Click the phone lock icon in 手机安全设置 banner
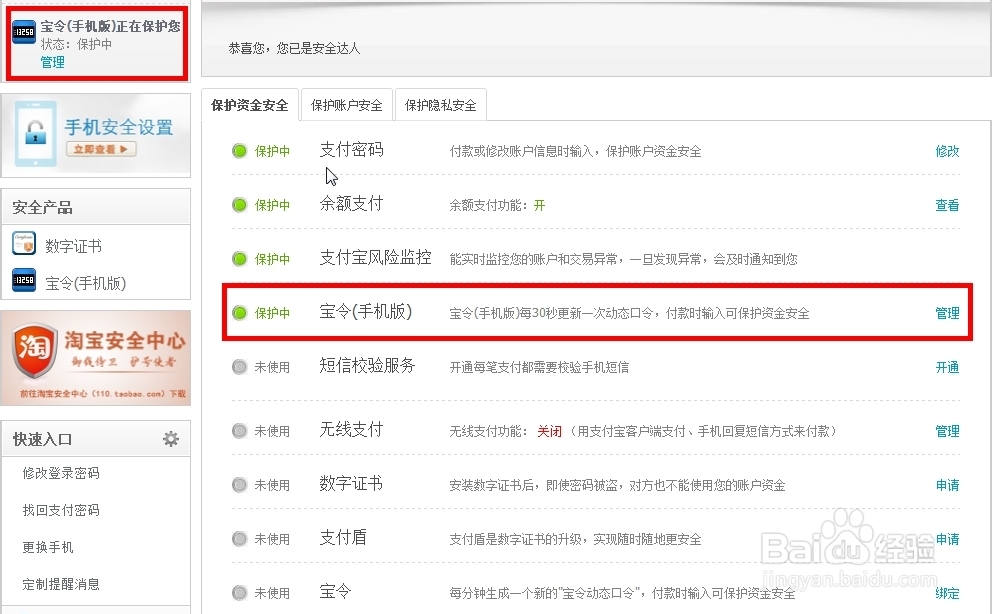The image size is (992, 614). [x=35, y=134]
